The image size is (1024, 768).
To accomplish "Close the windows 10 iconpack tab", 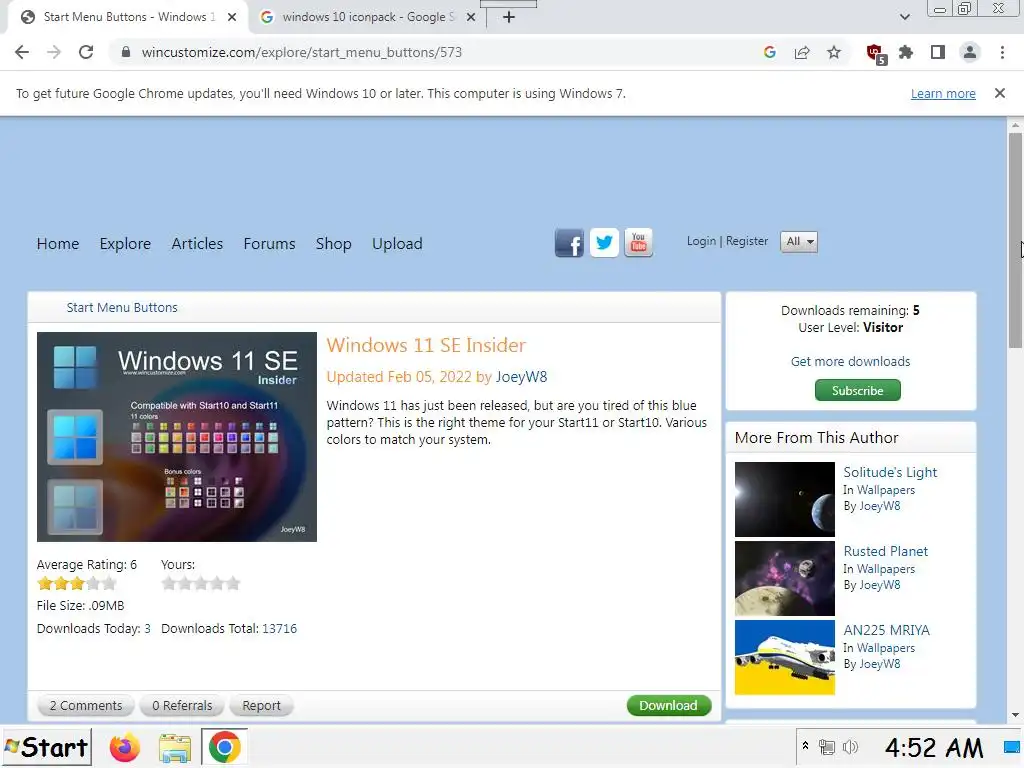I will pyautogui.click(x=471, y=18).
